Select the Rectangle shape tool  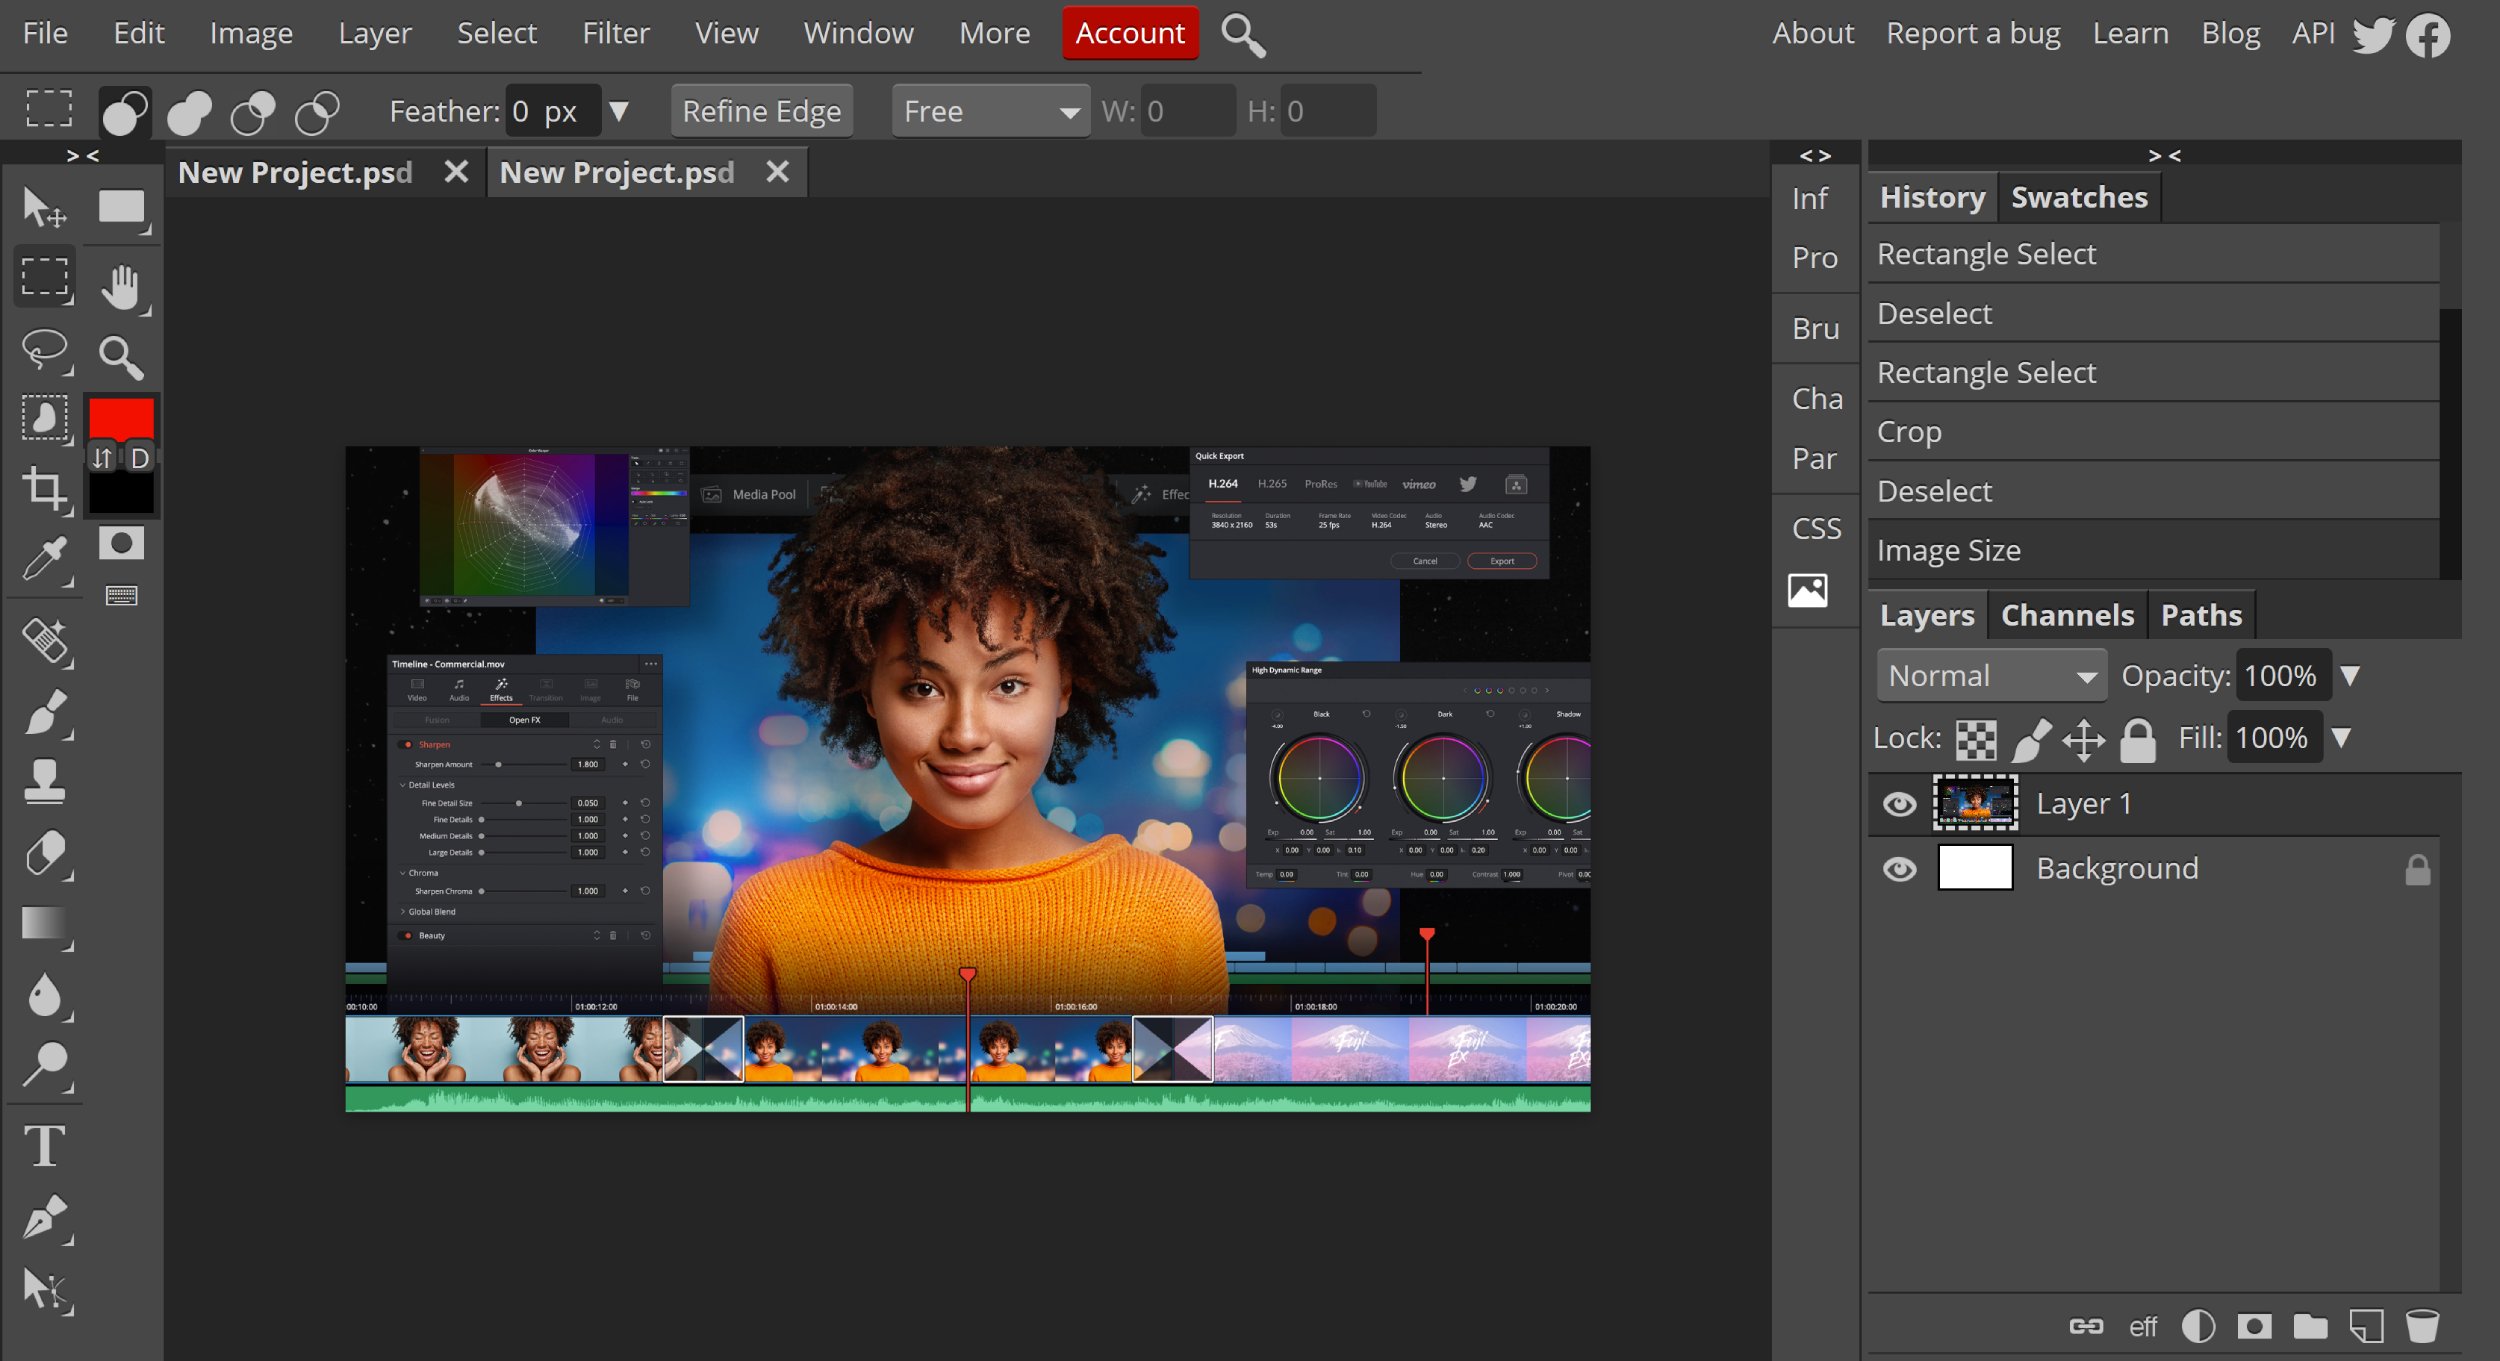click(122, 208)
